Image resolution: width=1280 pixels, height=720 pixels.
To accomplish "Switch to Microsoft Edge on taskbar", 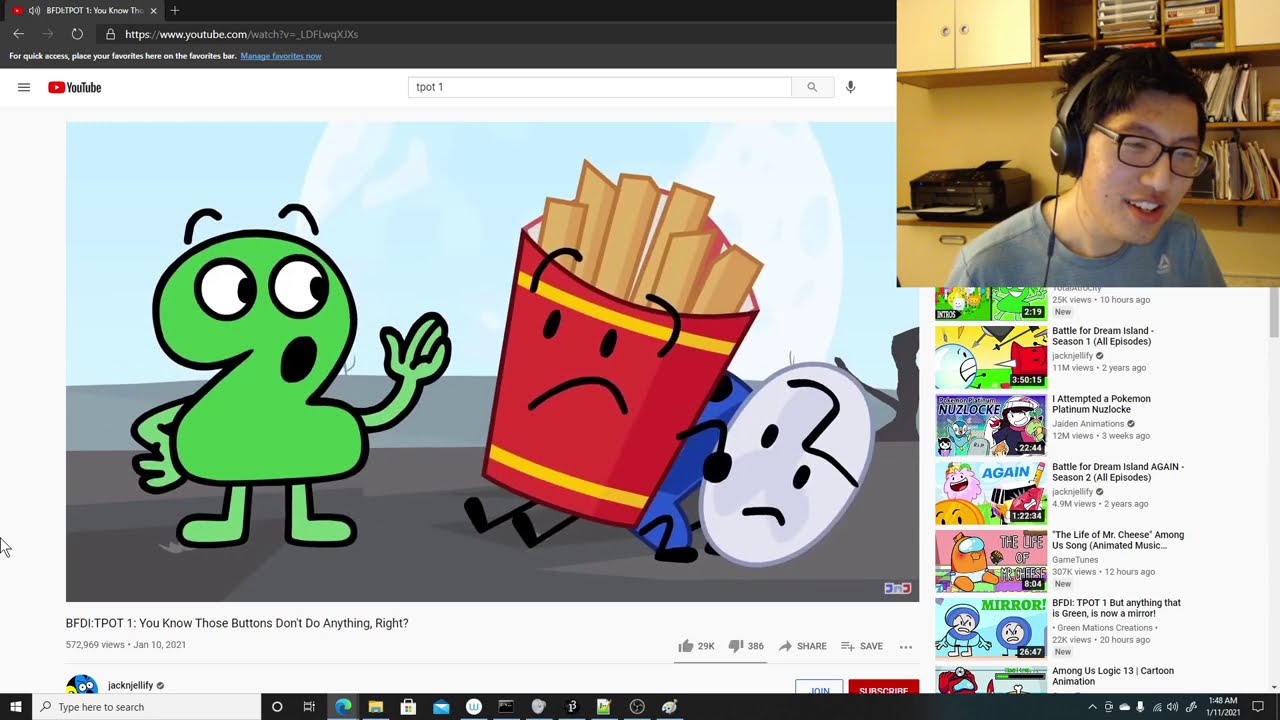I will coord(343,707).
